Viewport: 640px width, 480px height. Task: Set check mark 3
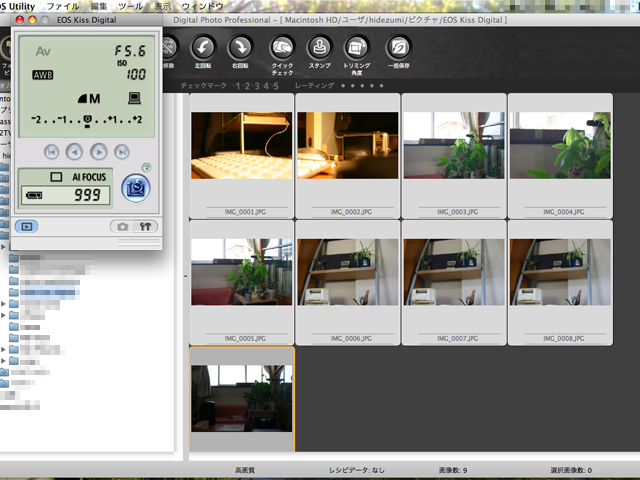point(257,86)
